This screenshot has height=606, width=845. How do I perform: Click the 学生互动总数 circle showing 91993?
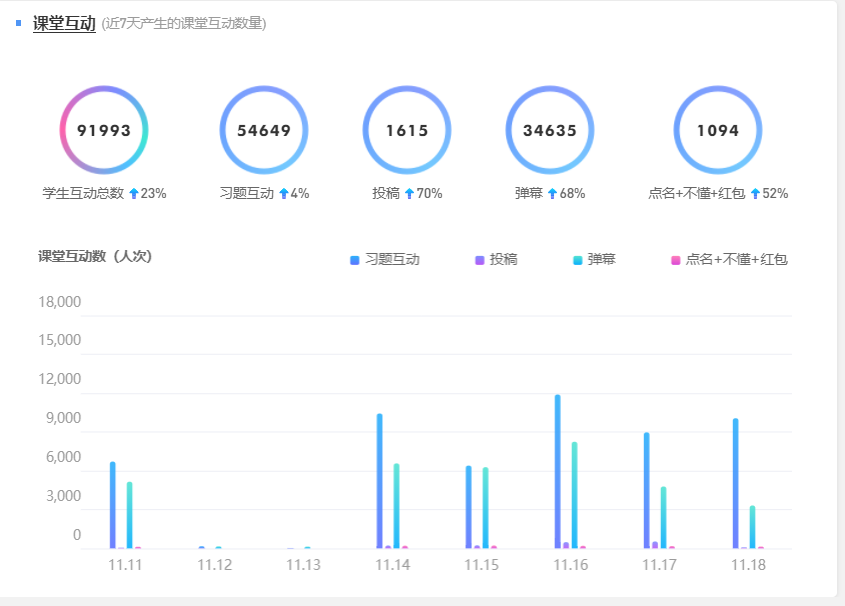[104, 130]
